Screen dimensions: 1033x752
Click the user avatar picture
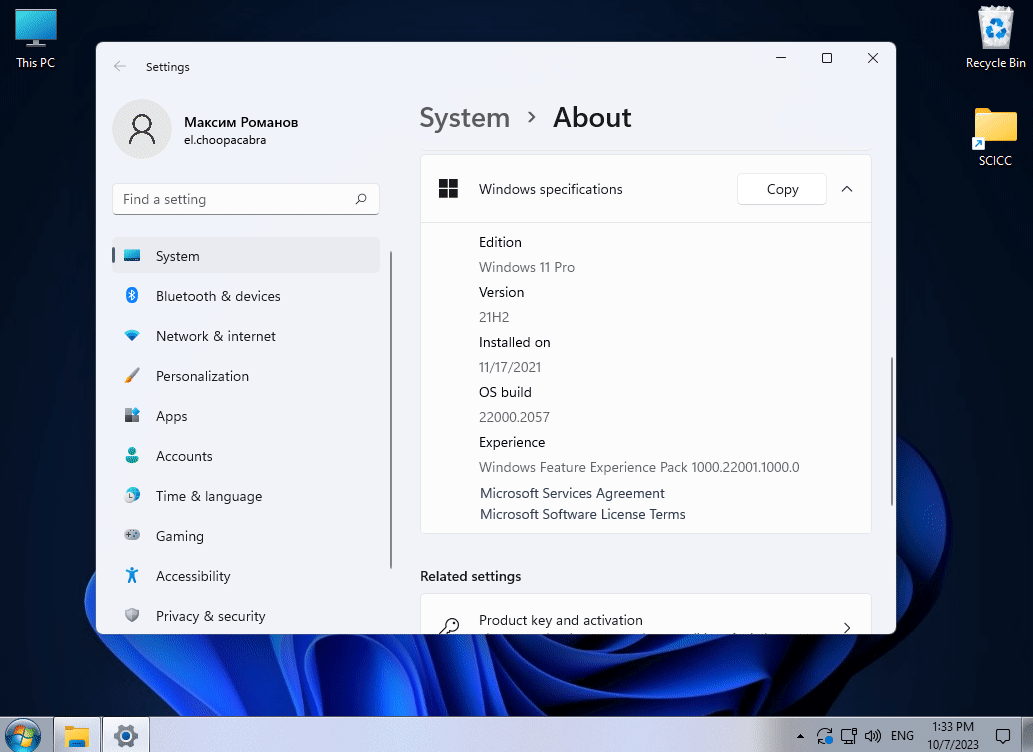pyautogui.click(x=142, y=129)
